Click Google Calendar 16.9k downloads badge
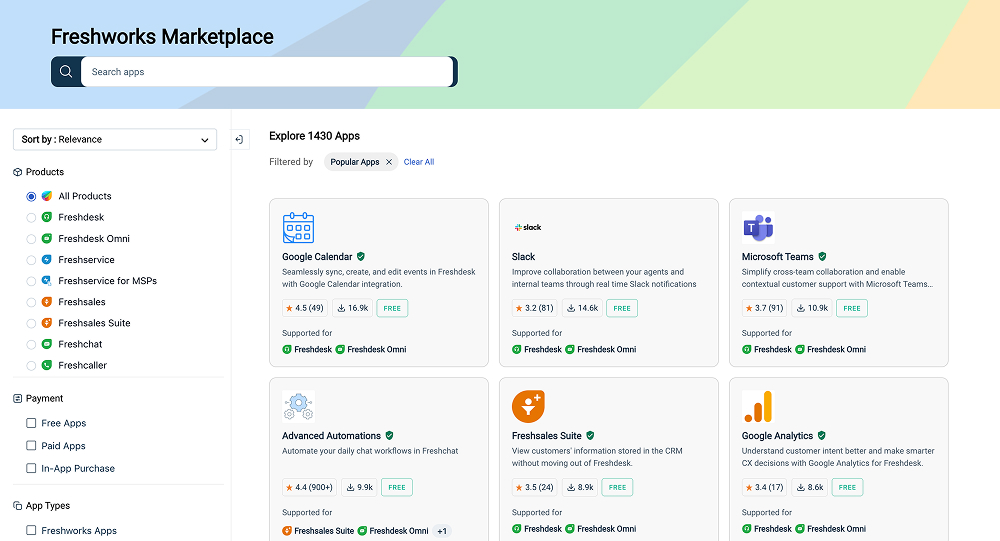The width and height of the screenshot is (1000, 541). click(x=353, y=308)
